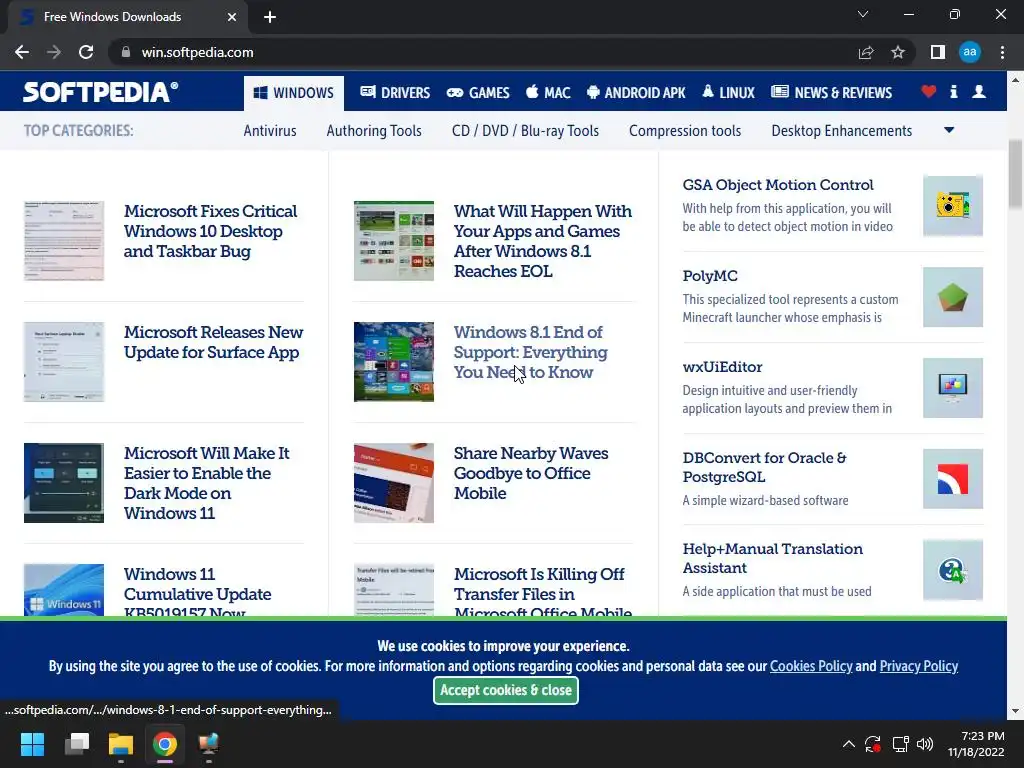Click the DBConvert for Oracle & PostgreSQL icon
The height and width of the screenshot is (768, 1024).
click(x=953, y=479)
